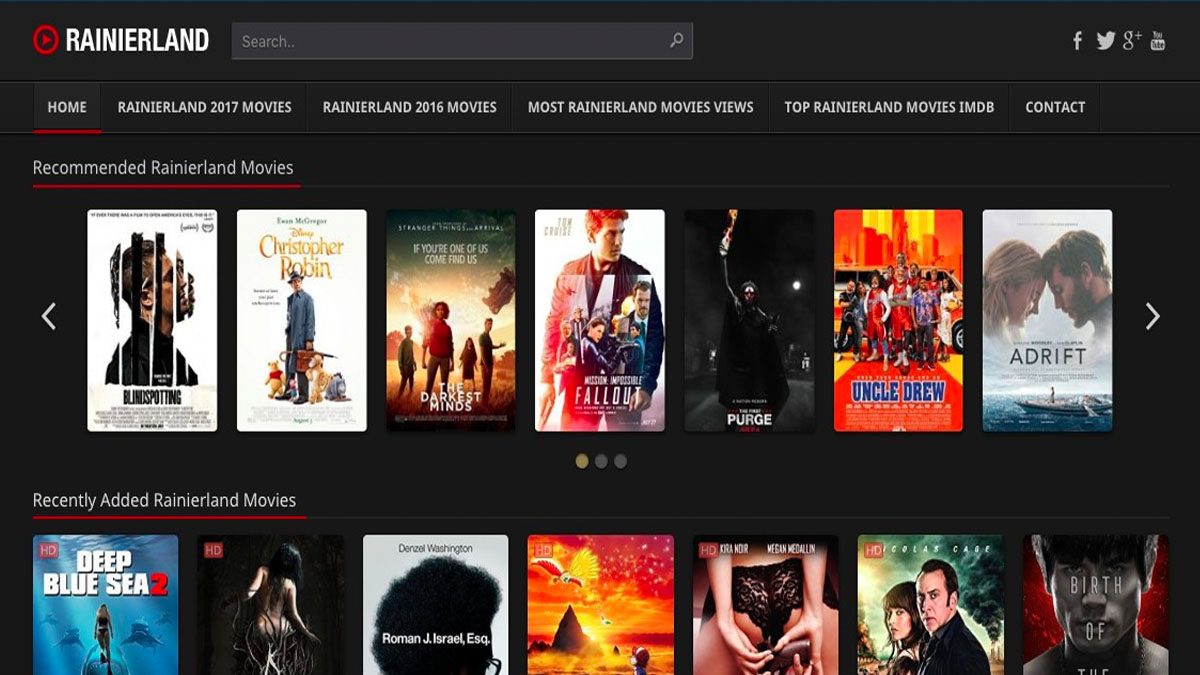Click the HD badge on Nicolas Cage poster
This screenshot has height=675, width=1200.
(x=873, y=549)
